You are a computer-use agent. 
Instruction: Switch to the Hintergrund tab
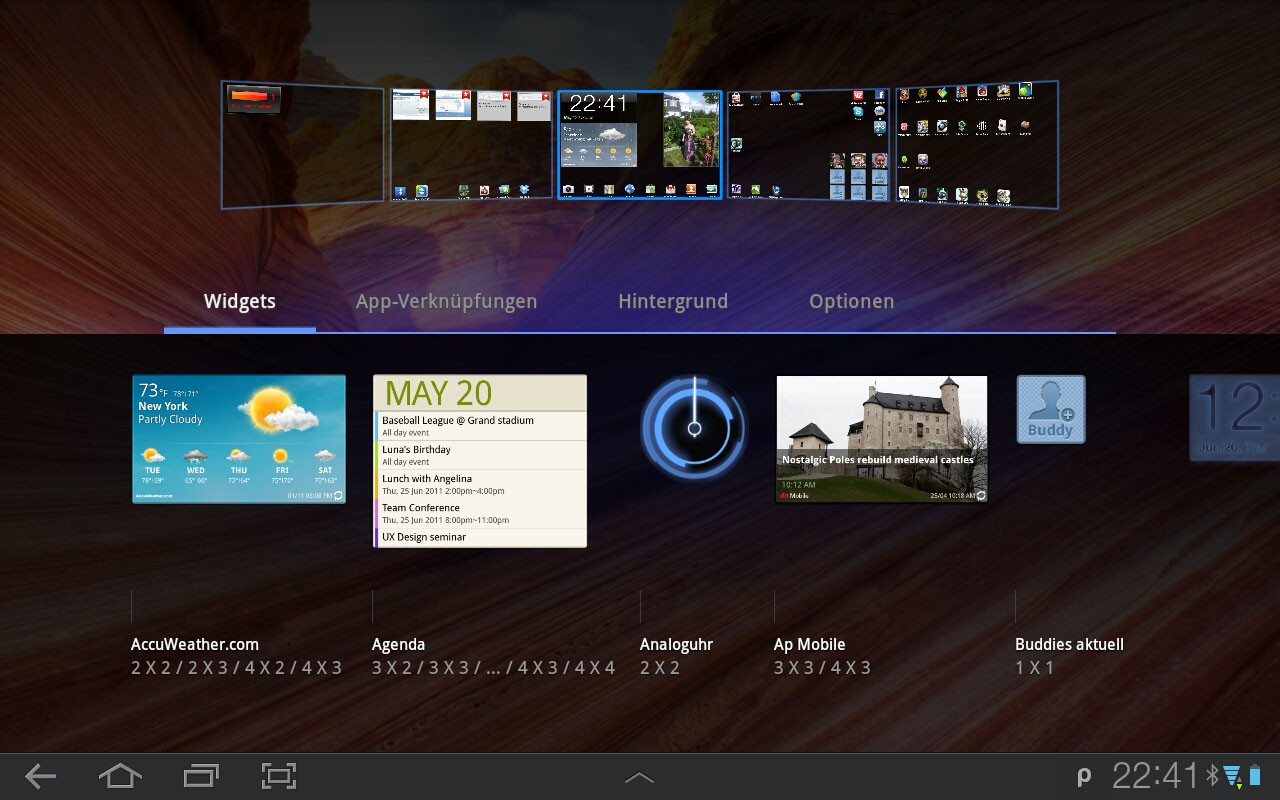pyautogui.click(x=673, y=301)
